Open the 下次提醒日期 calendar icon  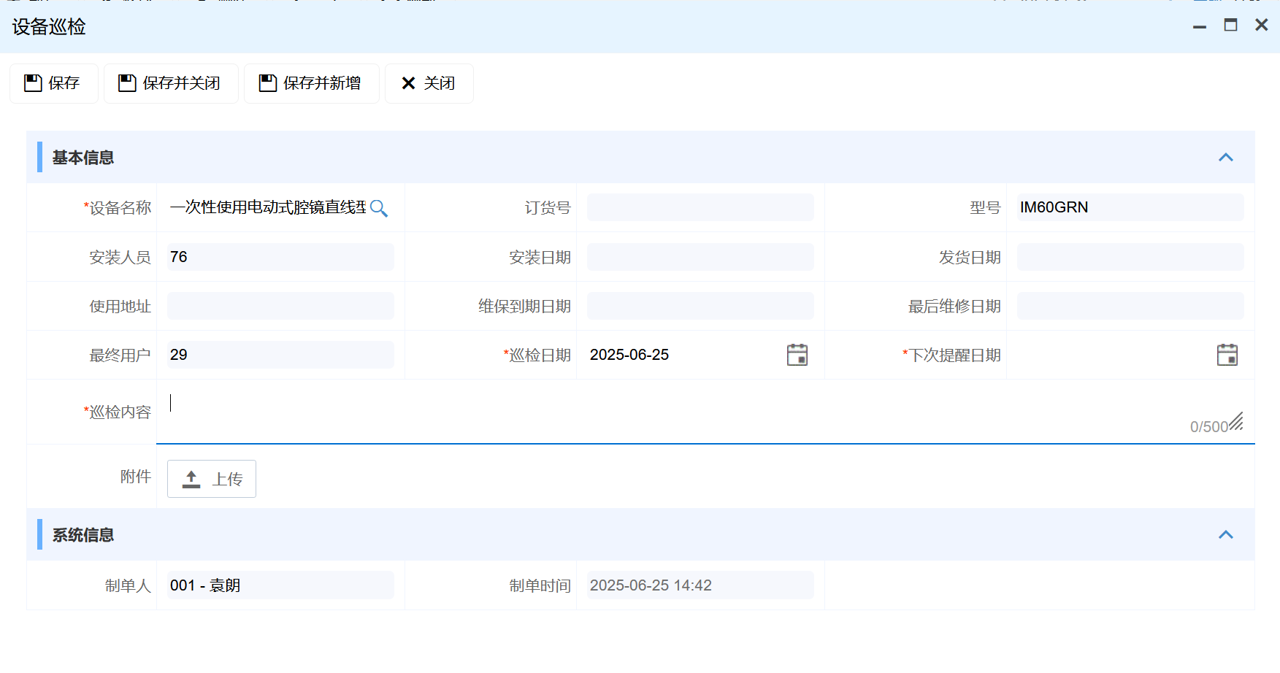(1227, 355)
